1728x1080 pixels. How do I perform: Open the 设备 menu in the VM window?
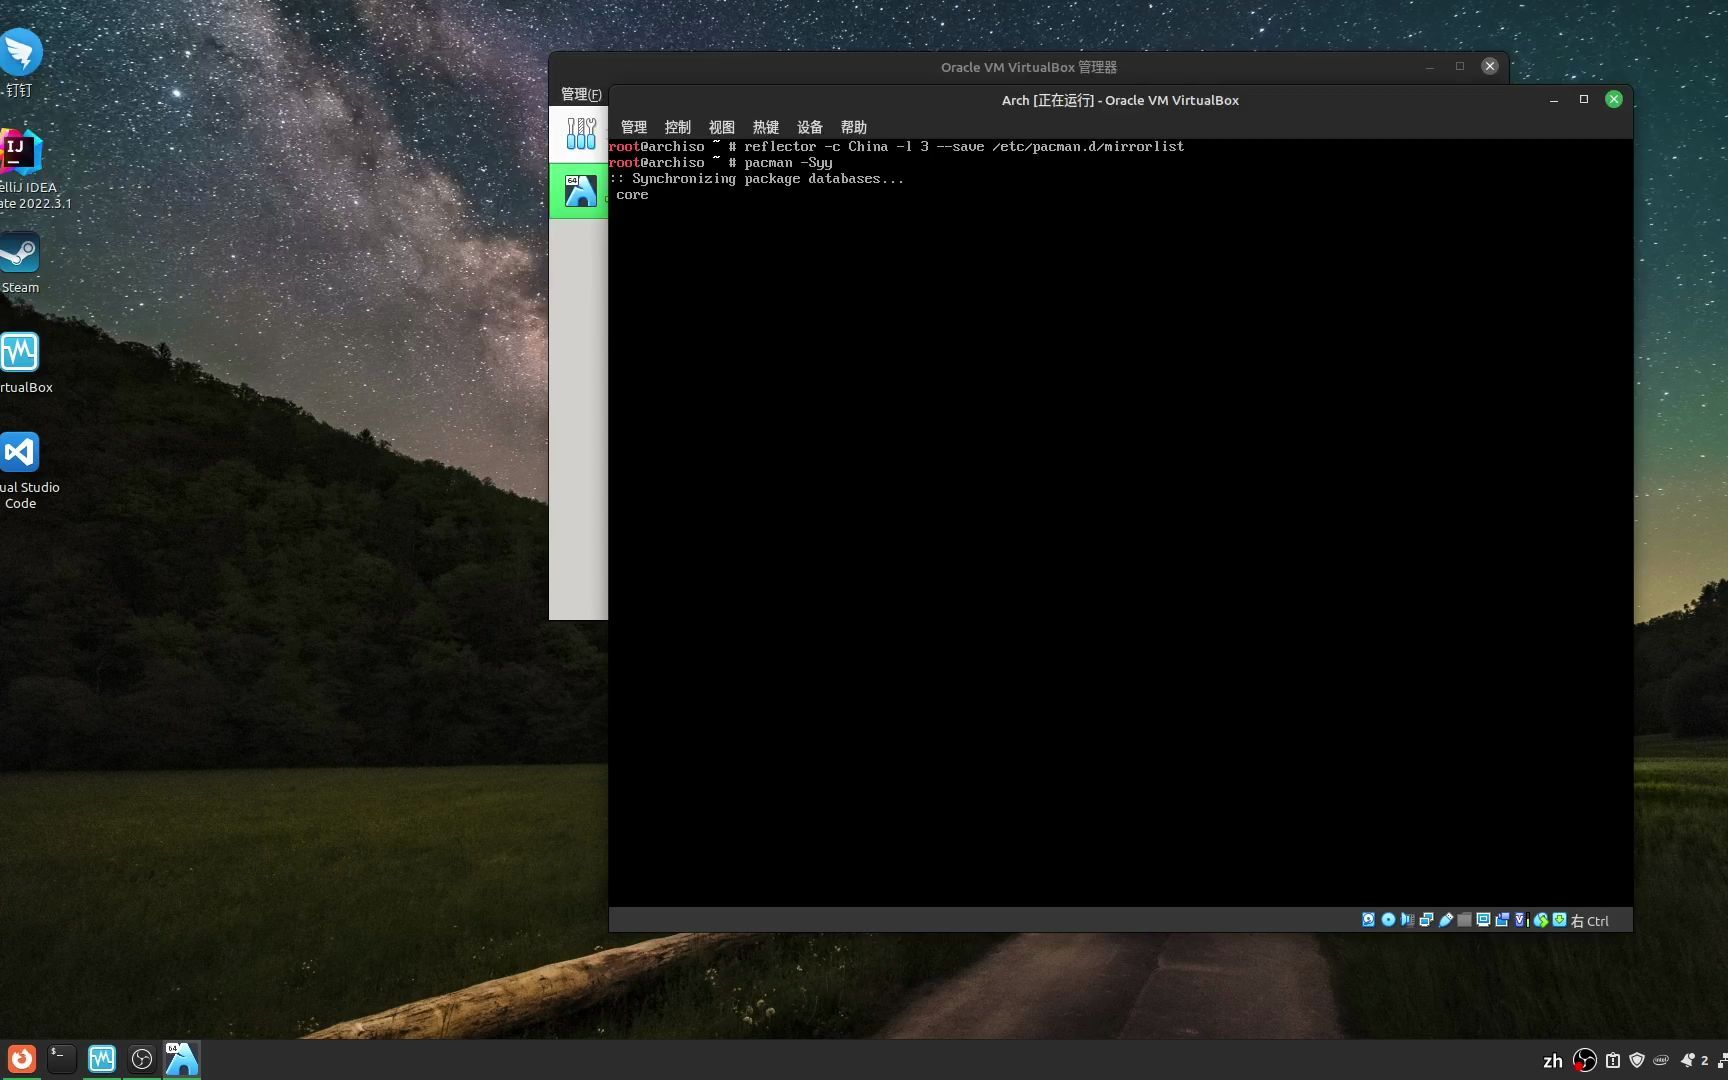(x=810, y=127)
